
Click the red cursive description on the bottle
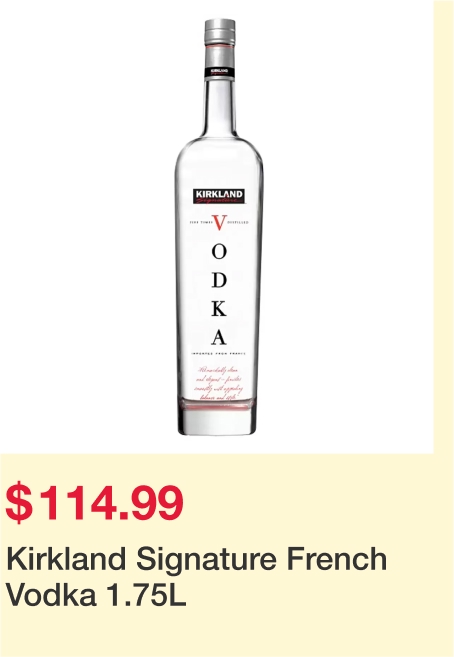tap(219, 384)
